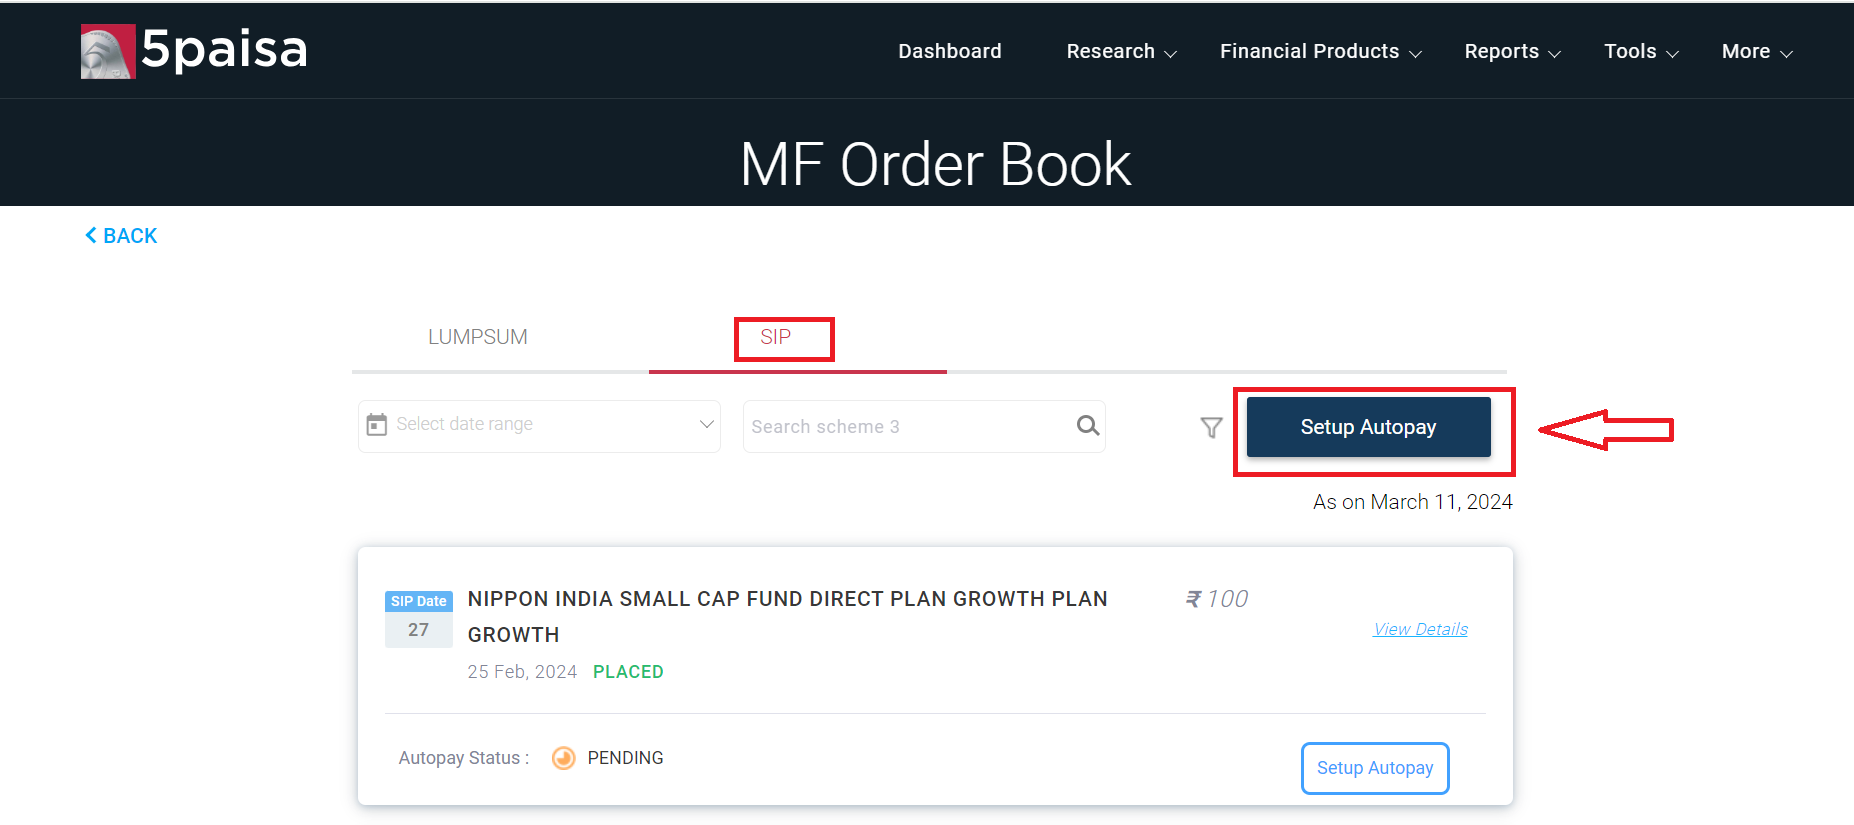The height and width of the screenshot is (825, 1854).
Task: Click the filter funnel icon
Action: coord(1211,428)
